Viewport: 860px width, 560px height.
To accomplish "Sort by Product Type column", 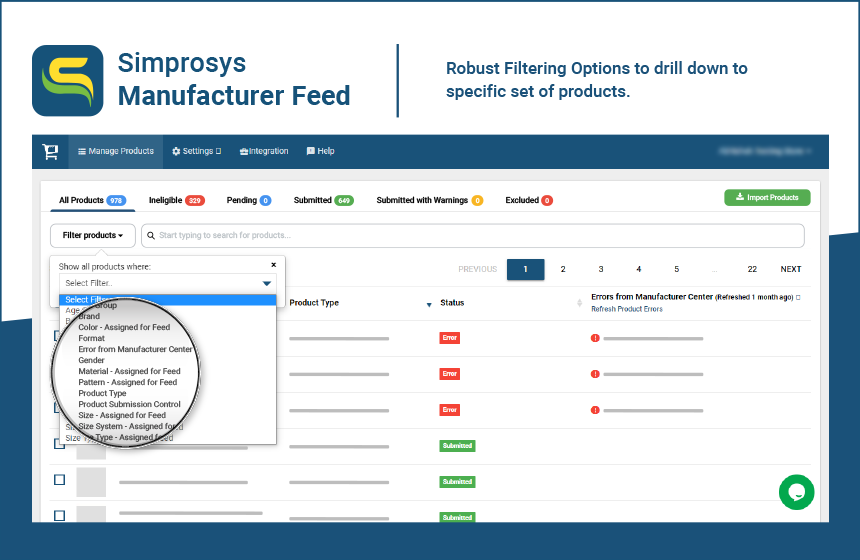I will click(x=314, y=303).
